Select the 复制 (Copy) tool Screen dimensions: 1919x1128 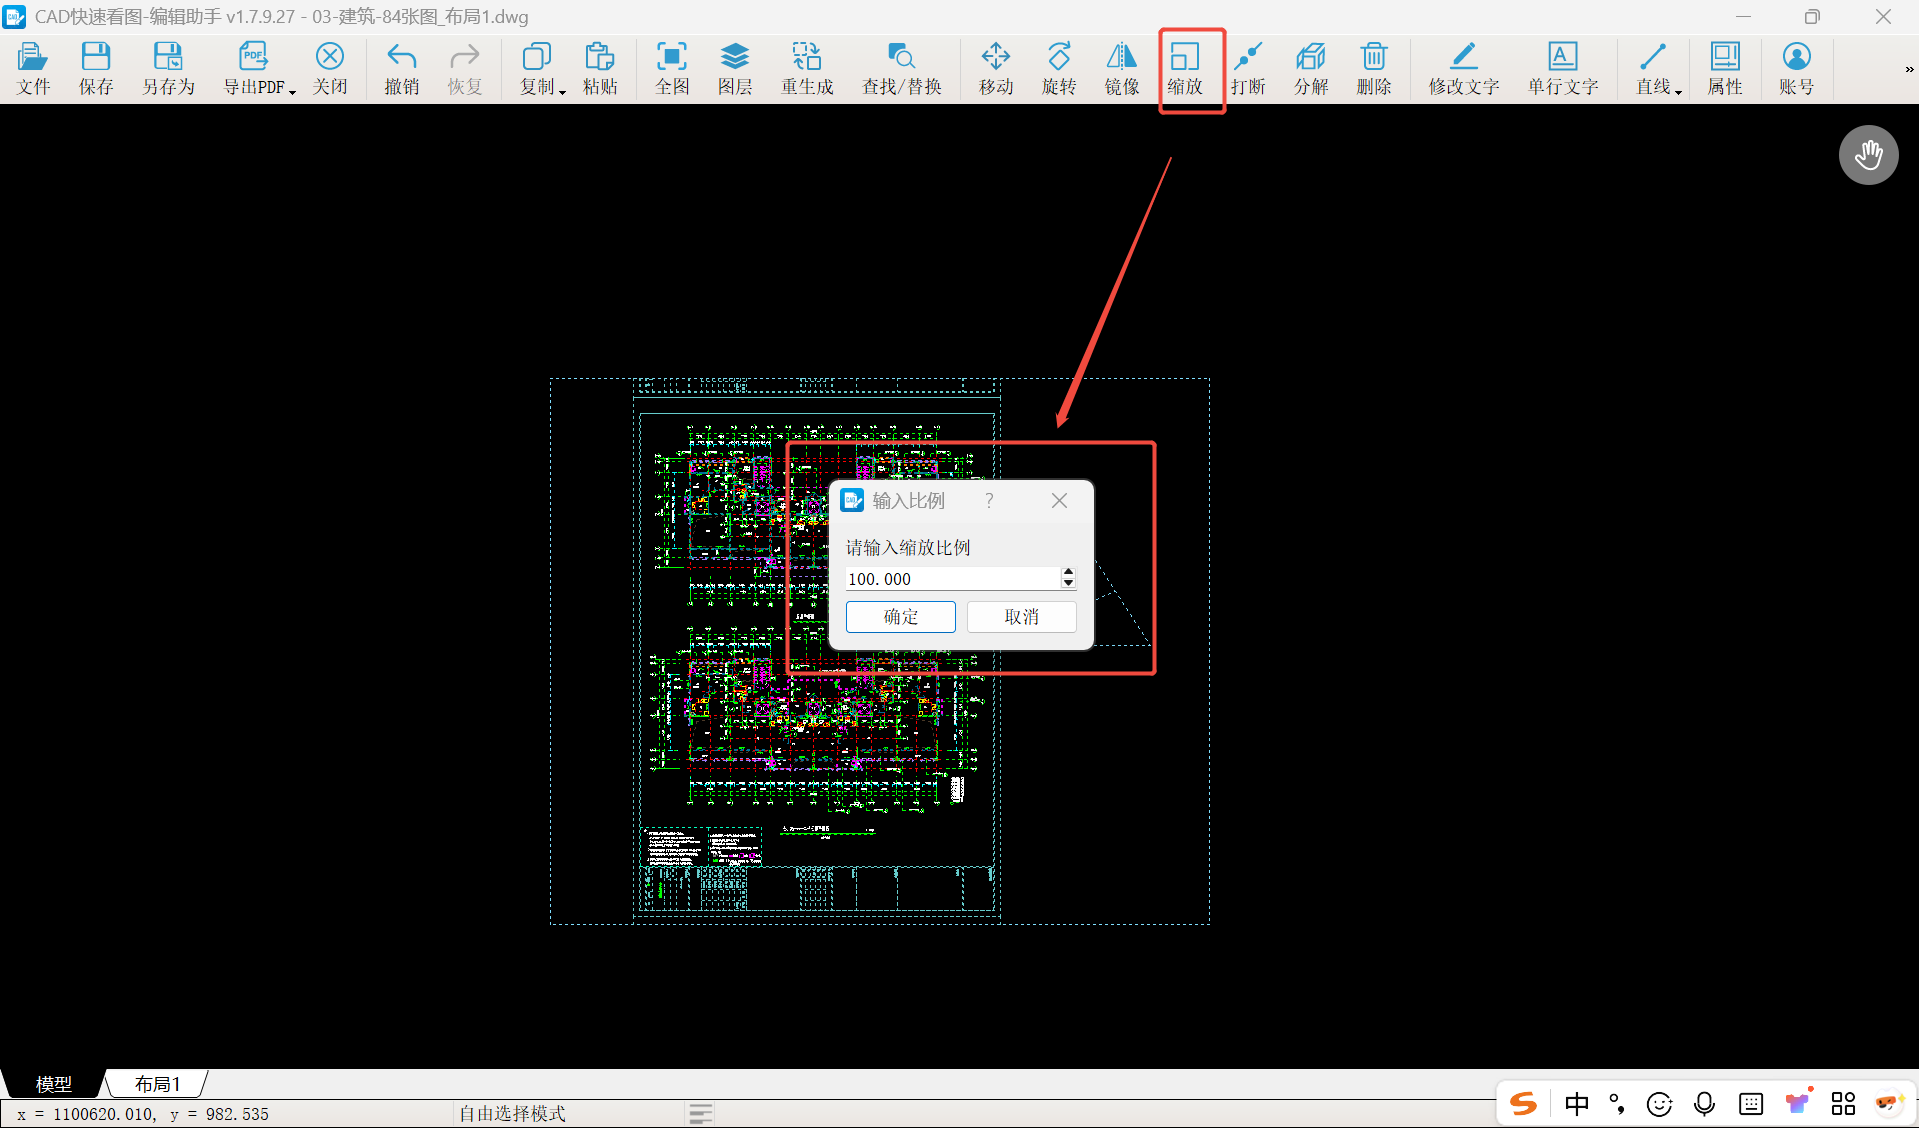pos(537,69)
